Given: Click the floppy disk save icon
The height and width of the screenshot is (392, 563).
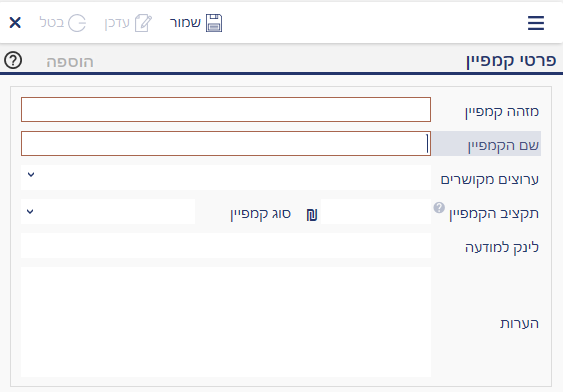Looking at the screenshot, I should click(x=214, y=23).
